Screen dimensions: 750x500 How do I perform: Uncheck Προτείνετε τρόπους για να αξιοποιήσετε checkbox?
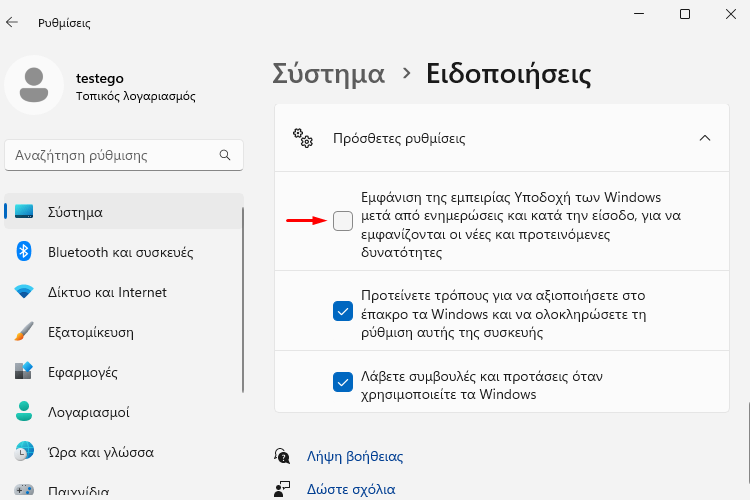[343, 311]
